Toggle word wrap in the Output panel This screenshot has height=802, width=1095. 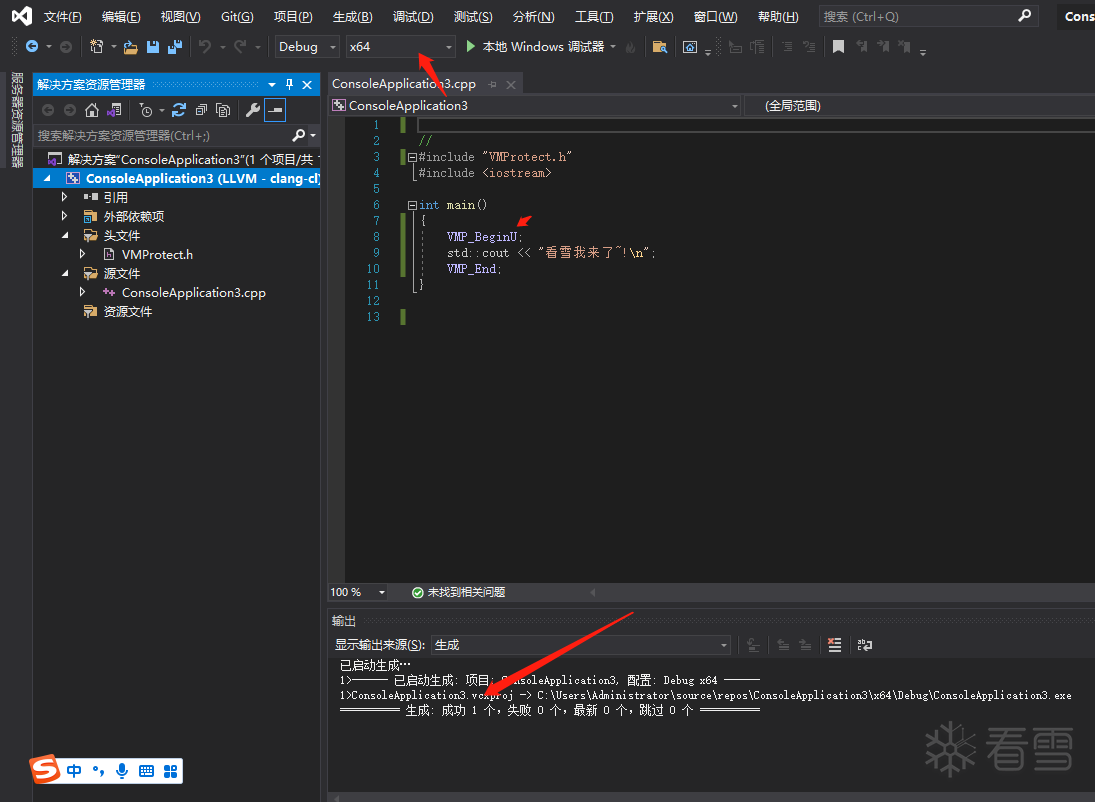865,645
